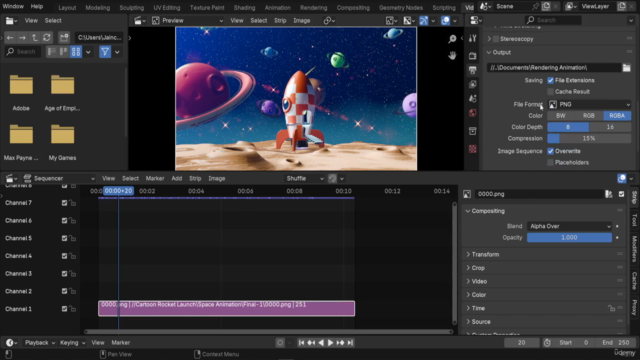Screen dimensions: 640x360
Task: Click the End frame 250 field
Action: pyautogui.click(x=616, y=343)
